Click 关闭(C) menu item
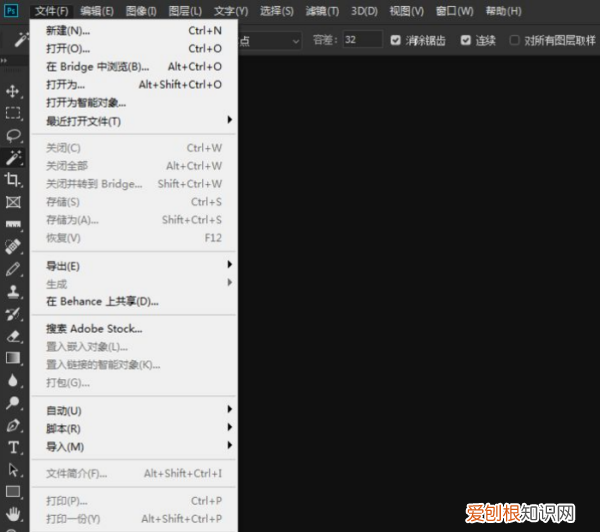This screenshot has height=532, width=600. pos(134,148)
